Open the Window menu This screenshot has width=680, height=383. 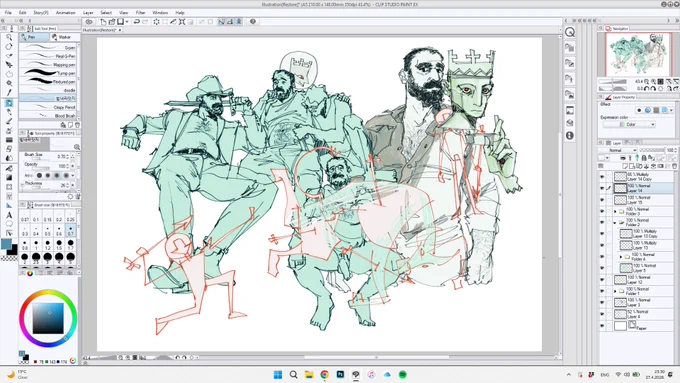click(160, 13)
